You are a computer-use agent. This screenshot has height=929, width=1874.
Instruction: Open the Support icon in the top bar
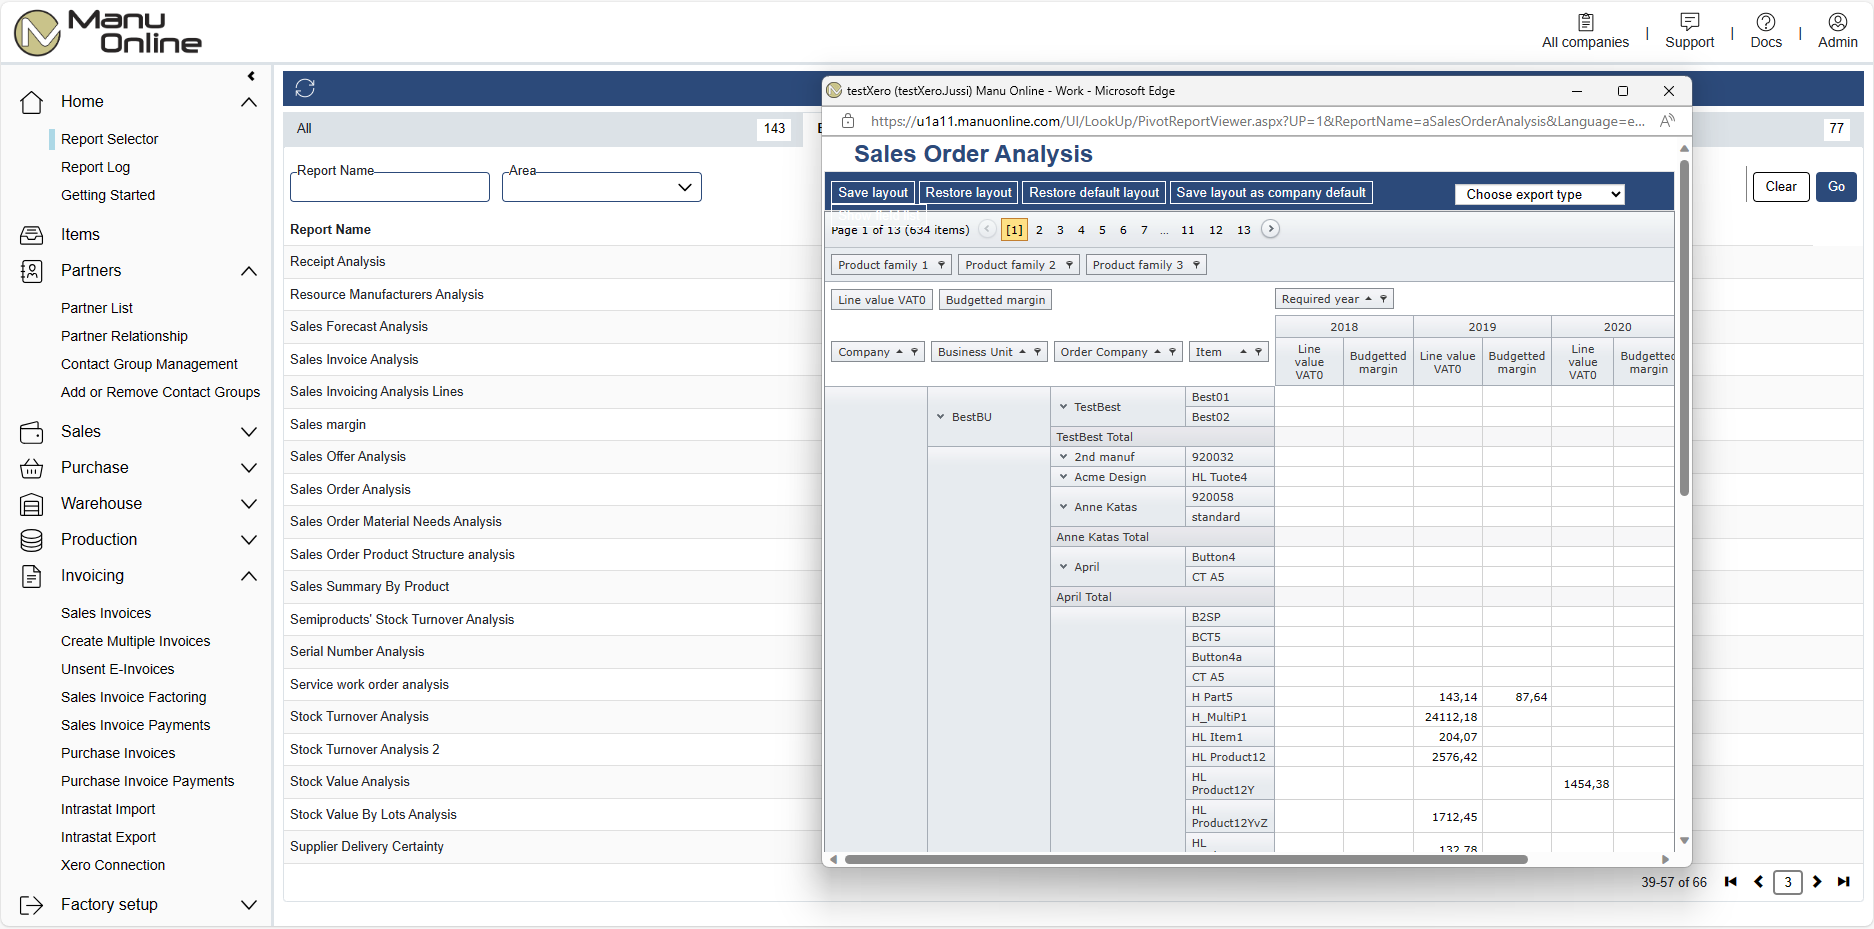pyautogui.click(x=1689, y=23)
